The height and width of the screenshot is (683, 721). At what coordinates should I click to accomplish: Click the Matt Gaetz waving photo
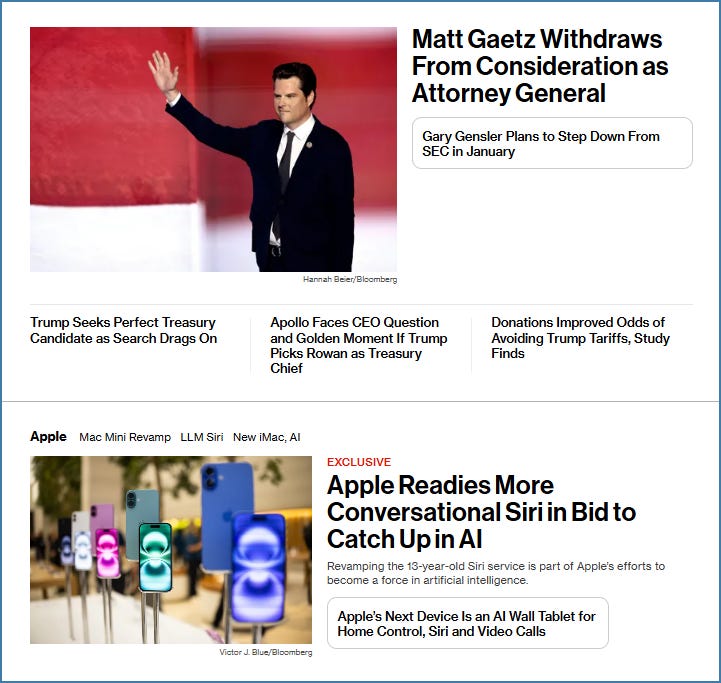[x=213, y=149]
